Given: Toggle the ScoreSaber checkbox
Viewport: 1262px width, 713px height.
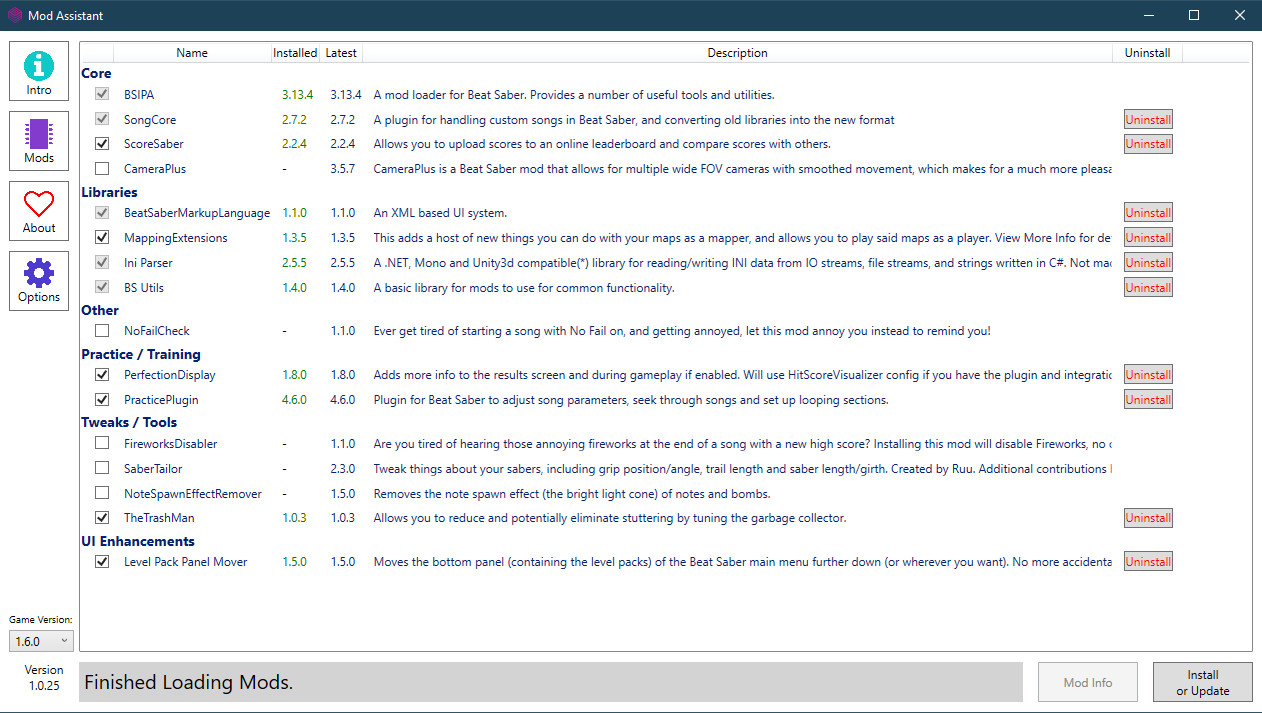Looking at the screenshot, I should click(x=102, y=144).
